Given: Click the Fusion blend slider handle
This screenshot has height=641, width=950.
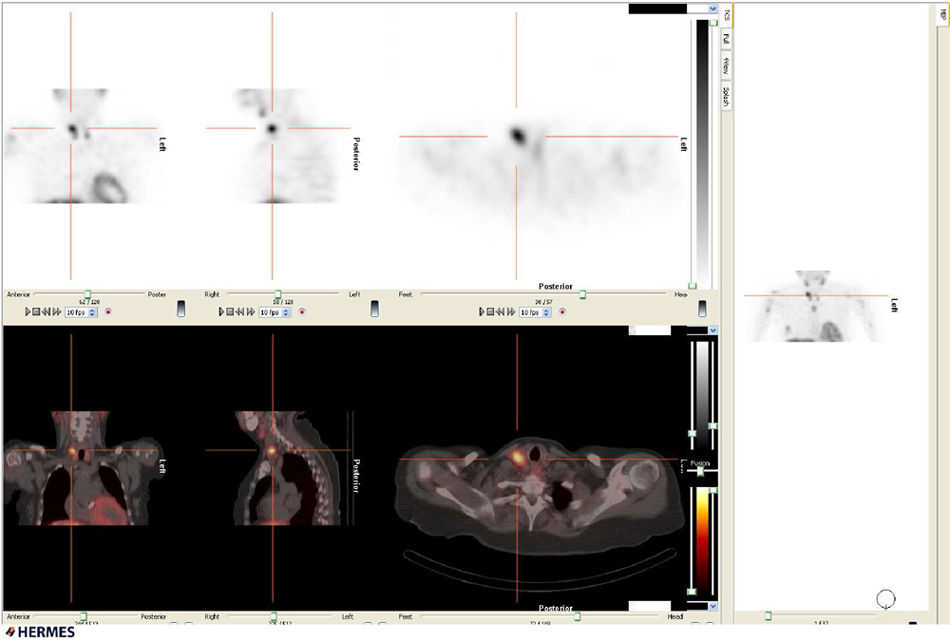Looking at the screenshot, I should pyautogui.click(x=700, y=471).
